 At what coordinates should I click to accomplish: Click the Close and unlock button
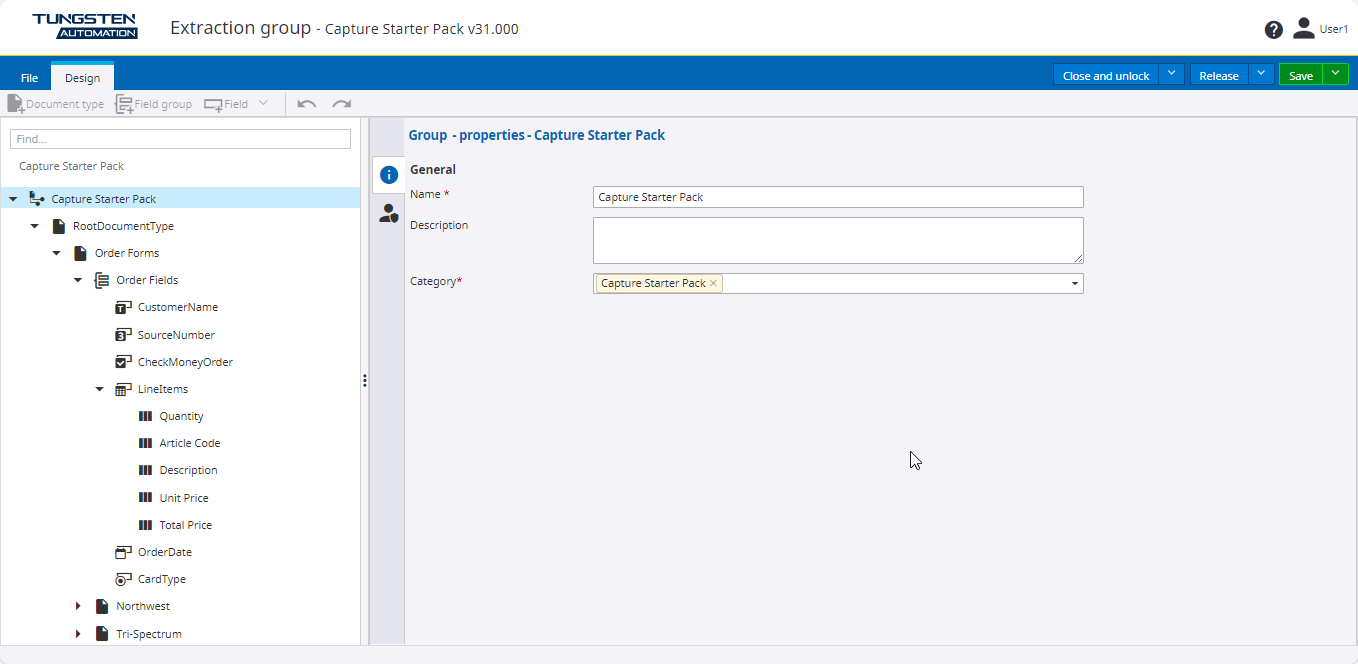[1105, 75]
